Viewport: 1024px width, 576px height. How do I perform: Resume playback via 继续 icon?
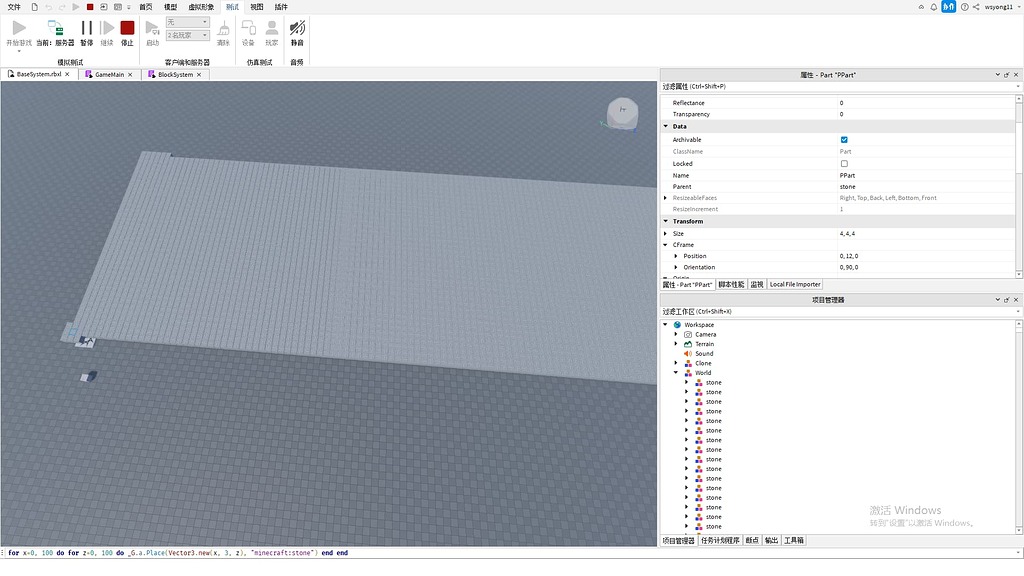106,28
